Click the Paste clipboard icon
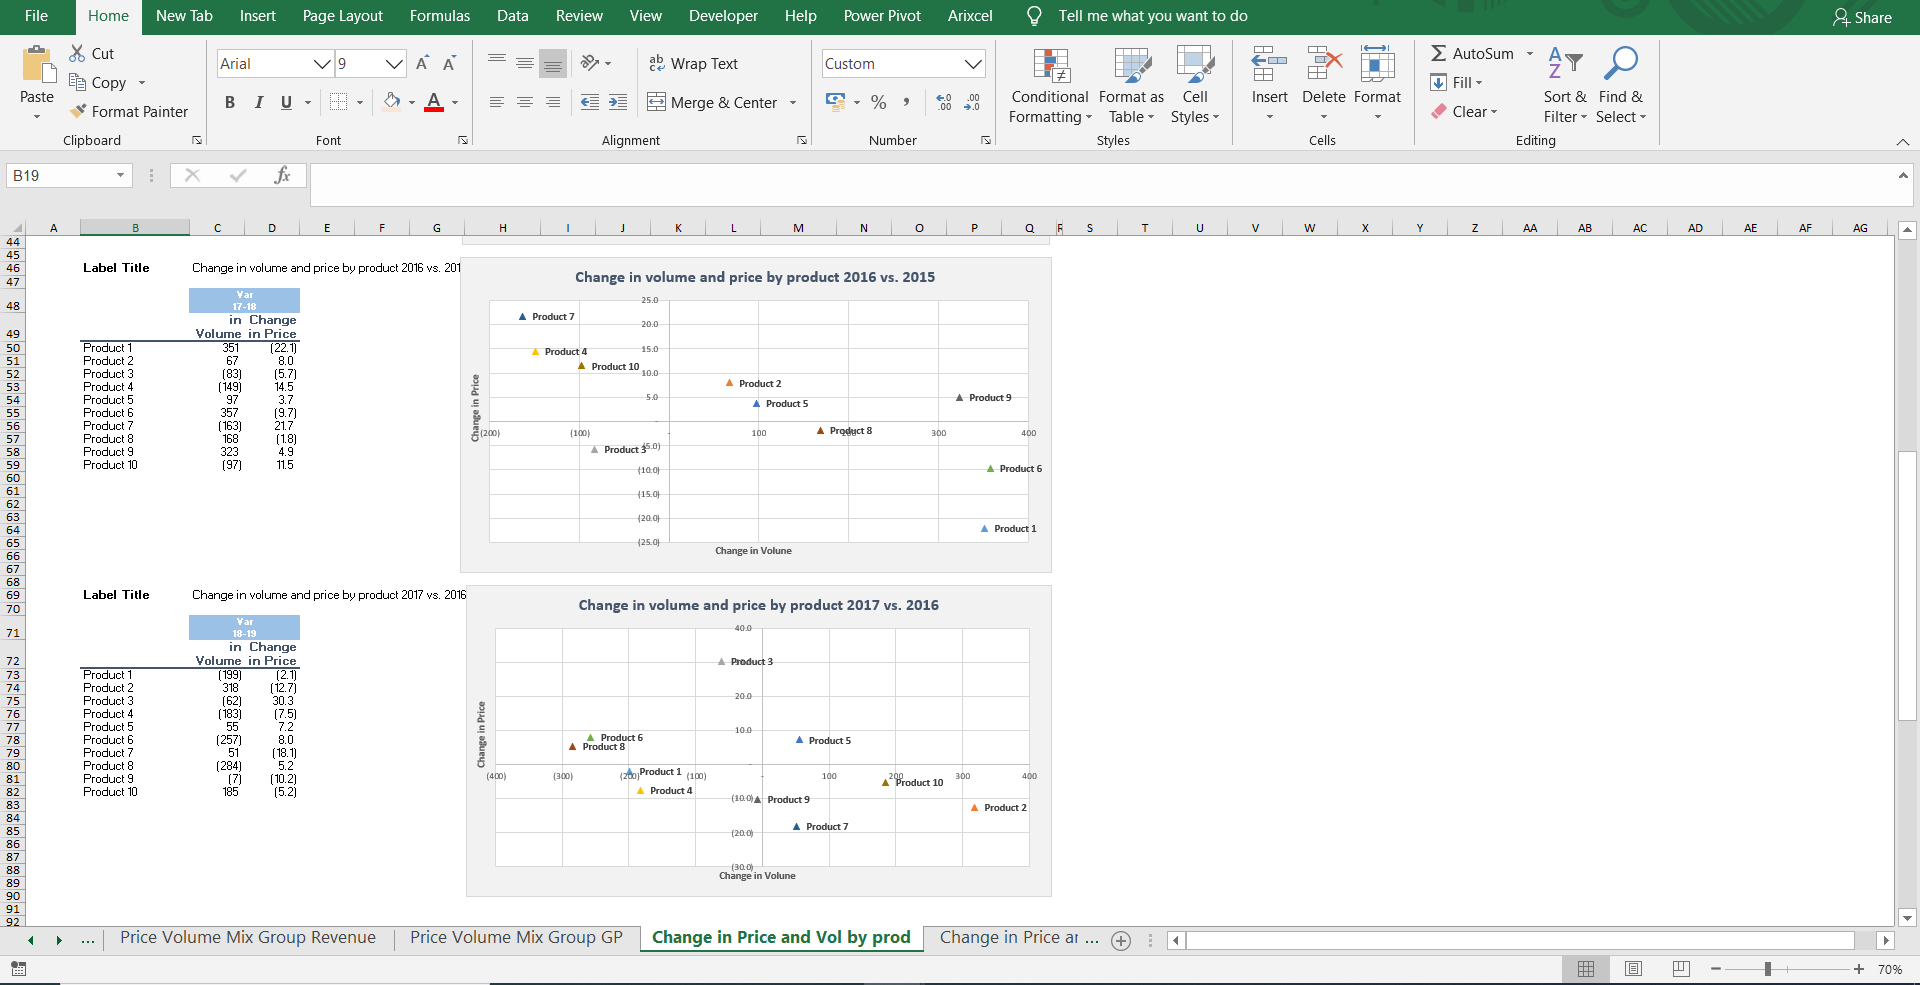This screenshot has width=1920, height=985. 37,64
